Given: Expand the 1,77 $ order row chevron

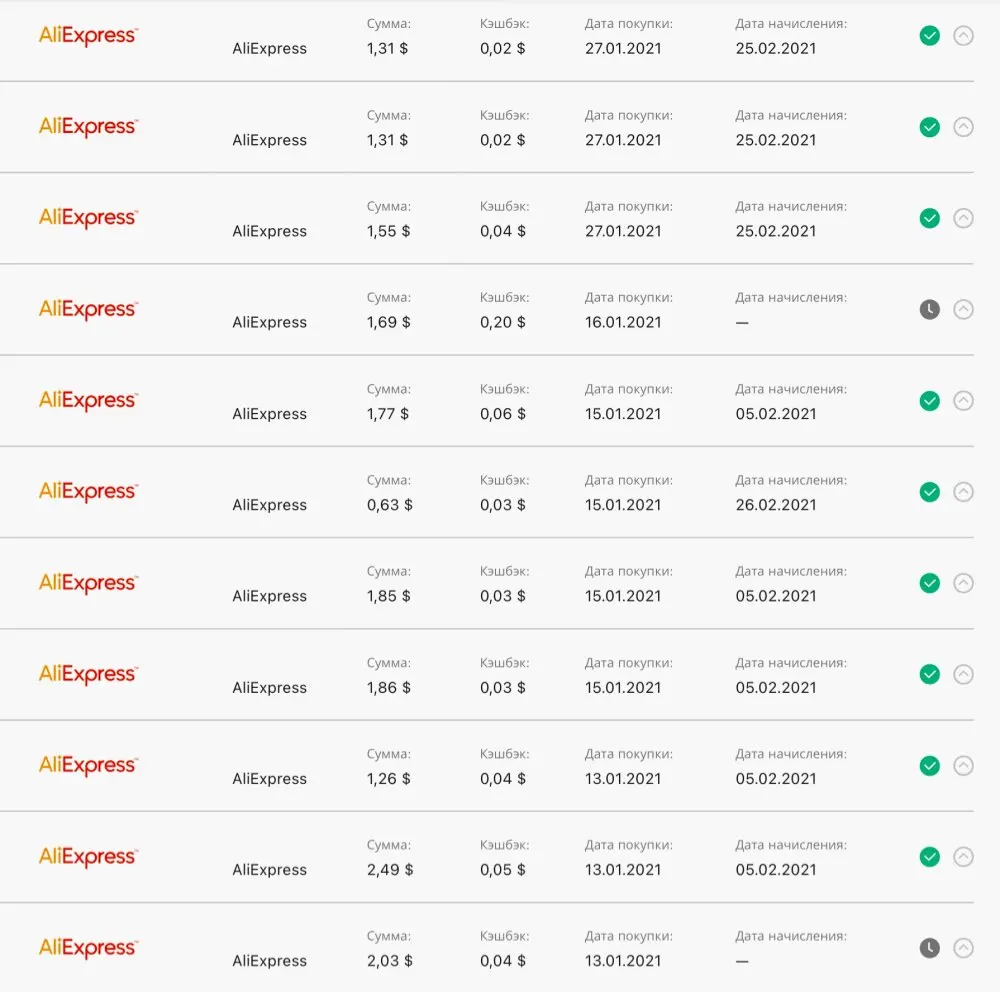Looking at the screenshot, I should click(963, 401).
